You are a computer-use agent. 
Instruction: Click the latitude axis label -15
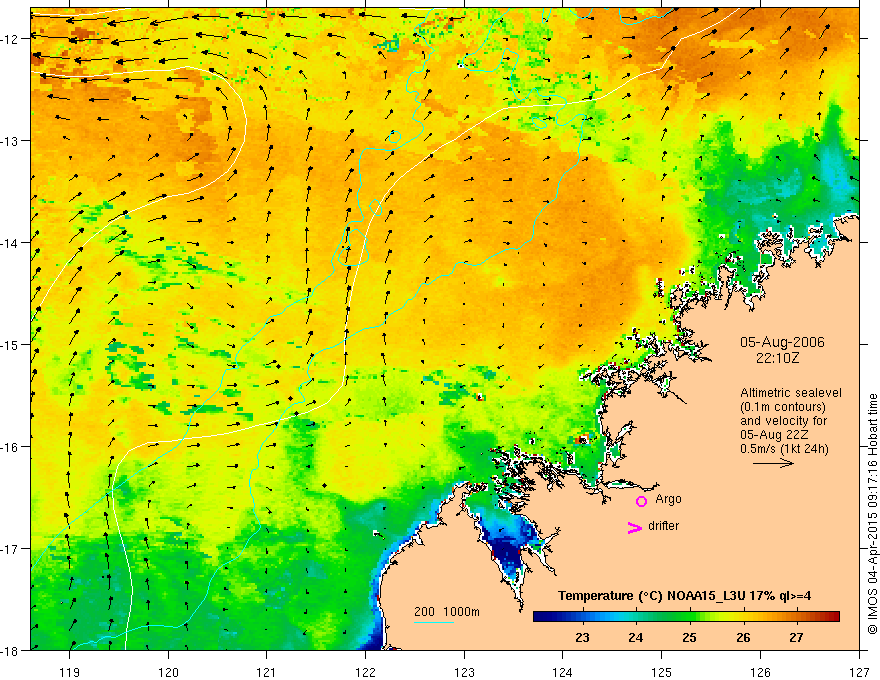[11, 344]
